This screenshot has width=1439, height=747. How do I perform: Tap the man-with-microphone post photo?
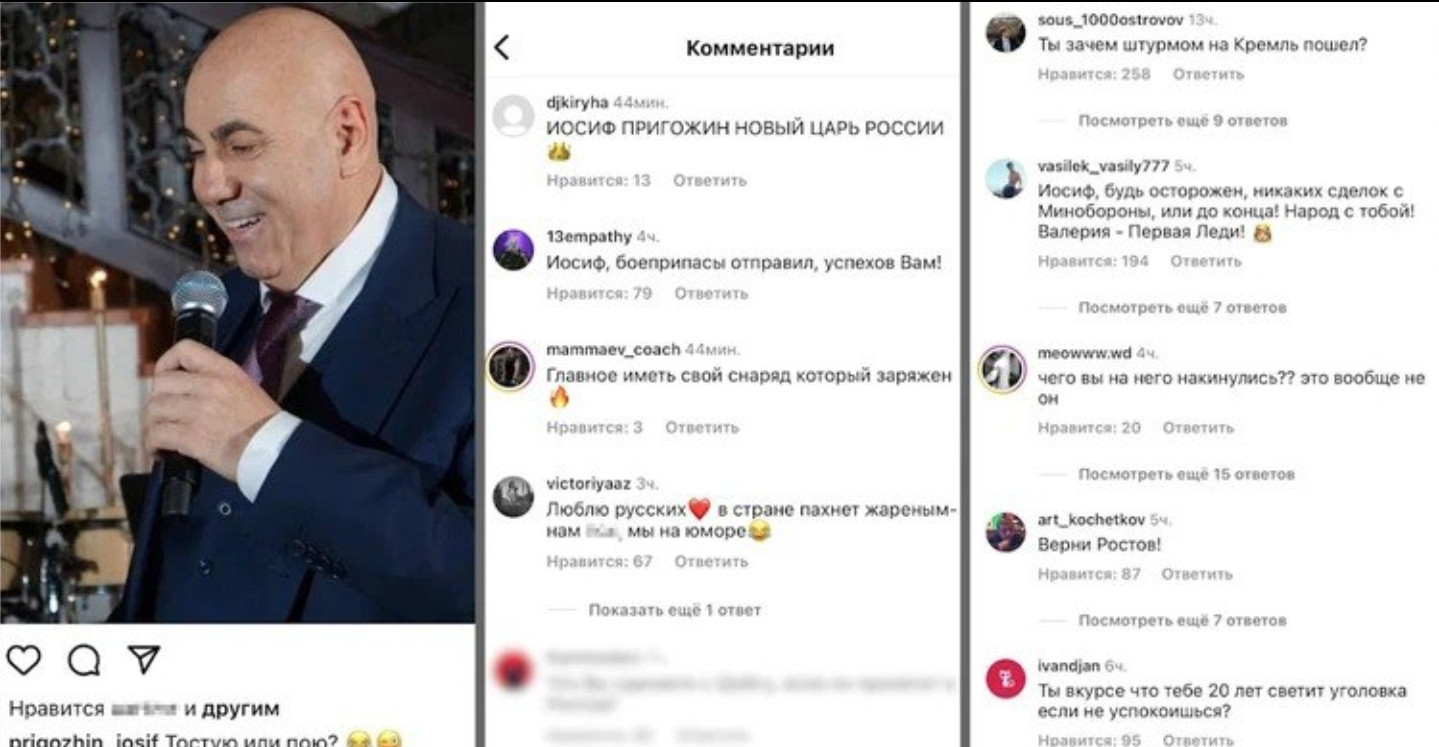click(x=237, y=312)
